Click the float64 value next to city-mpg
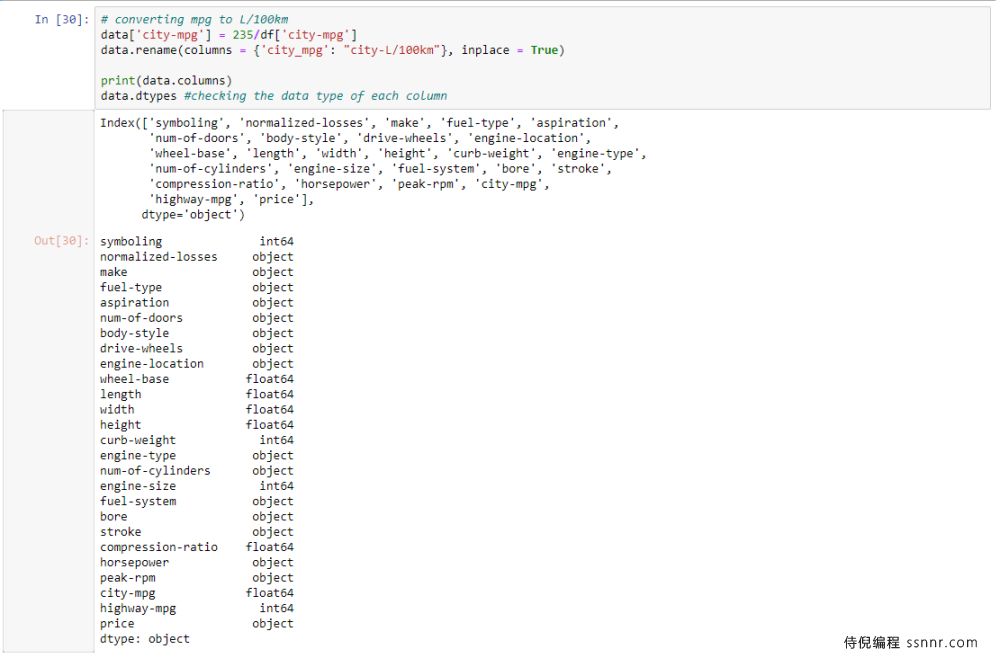 pos(270,594)
